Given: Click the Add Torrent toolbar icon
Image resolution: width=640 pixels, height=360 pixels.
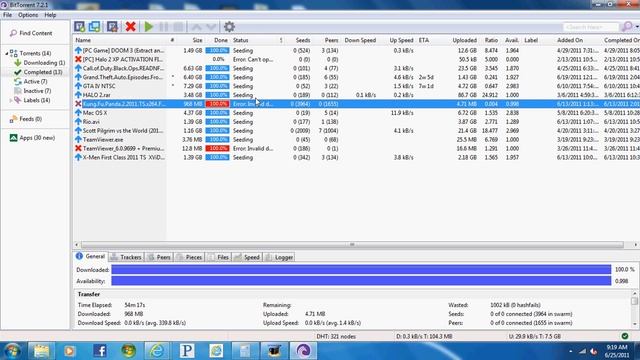Looking at the screenshot, I should coord(80,27).
